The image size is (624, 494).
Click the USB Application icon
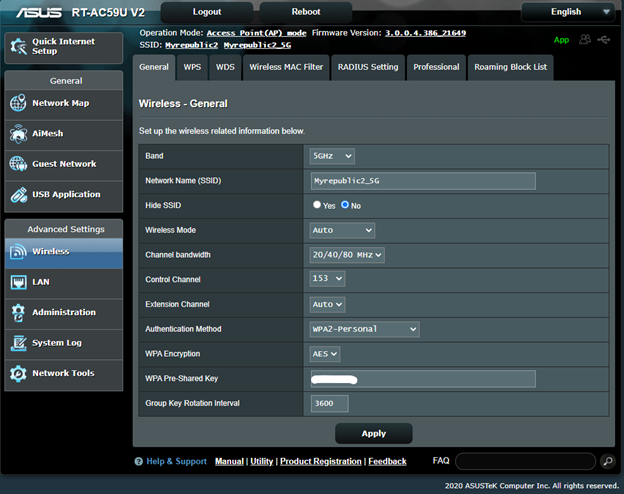tap(18, 194)
